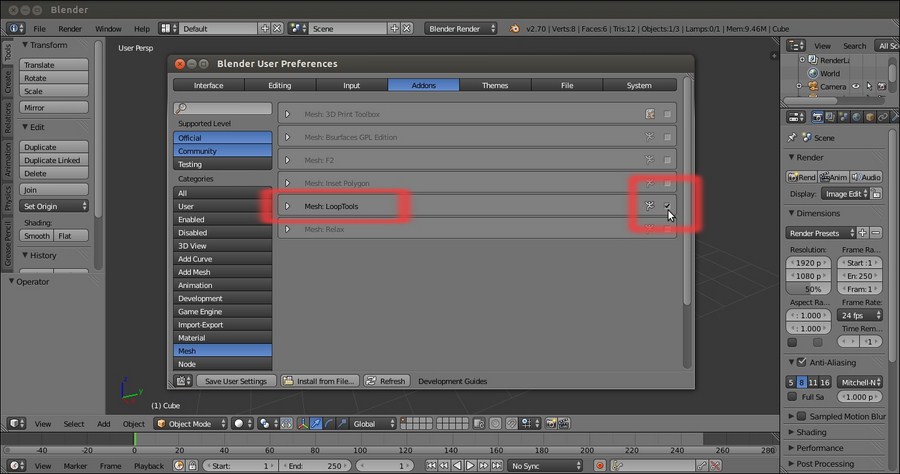Viewport: 900px width, 474px height.
Task: Click the Bsurfaces GPL Edition community icon
Action: tap(649, 137)
